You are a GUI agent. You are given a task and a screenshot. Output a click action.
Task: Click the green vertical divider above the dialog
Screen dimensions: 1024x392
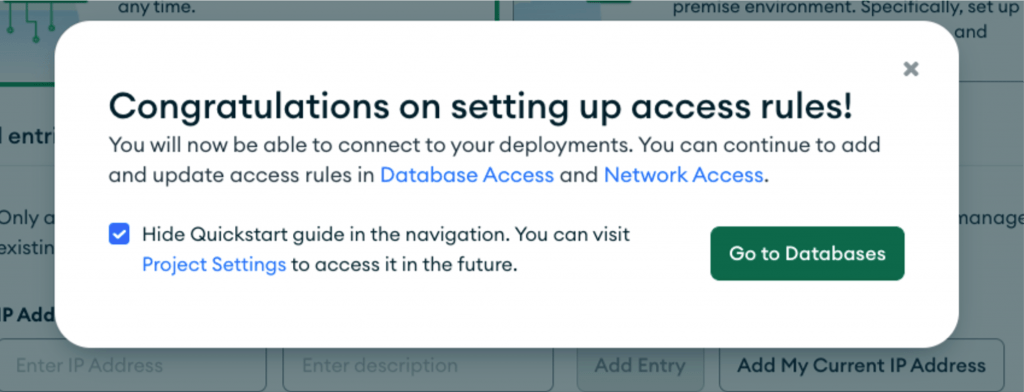497,10
